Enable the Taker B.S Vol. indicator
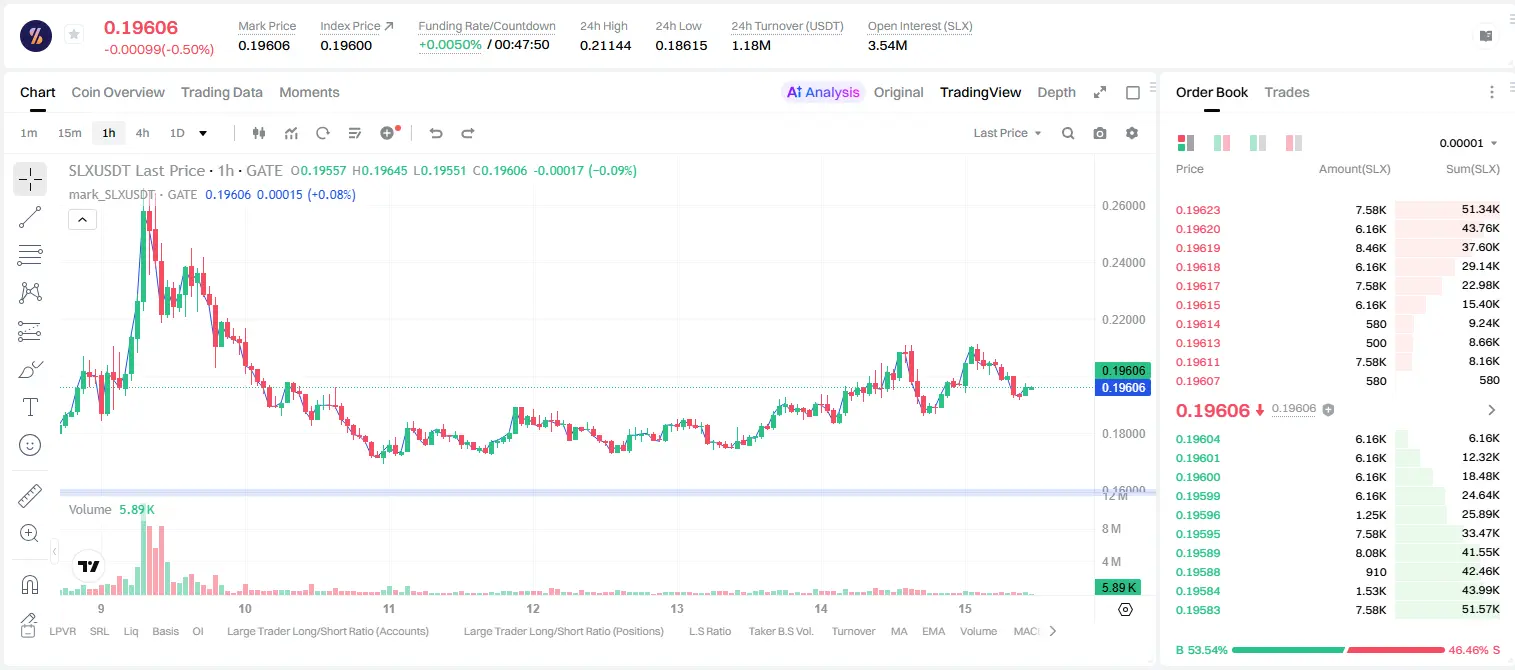 [782, 631]
